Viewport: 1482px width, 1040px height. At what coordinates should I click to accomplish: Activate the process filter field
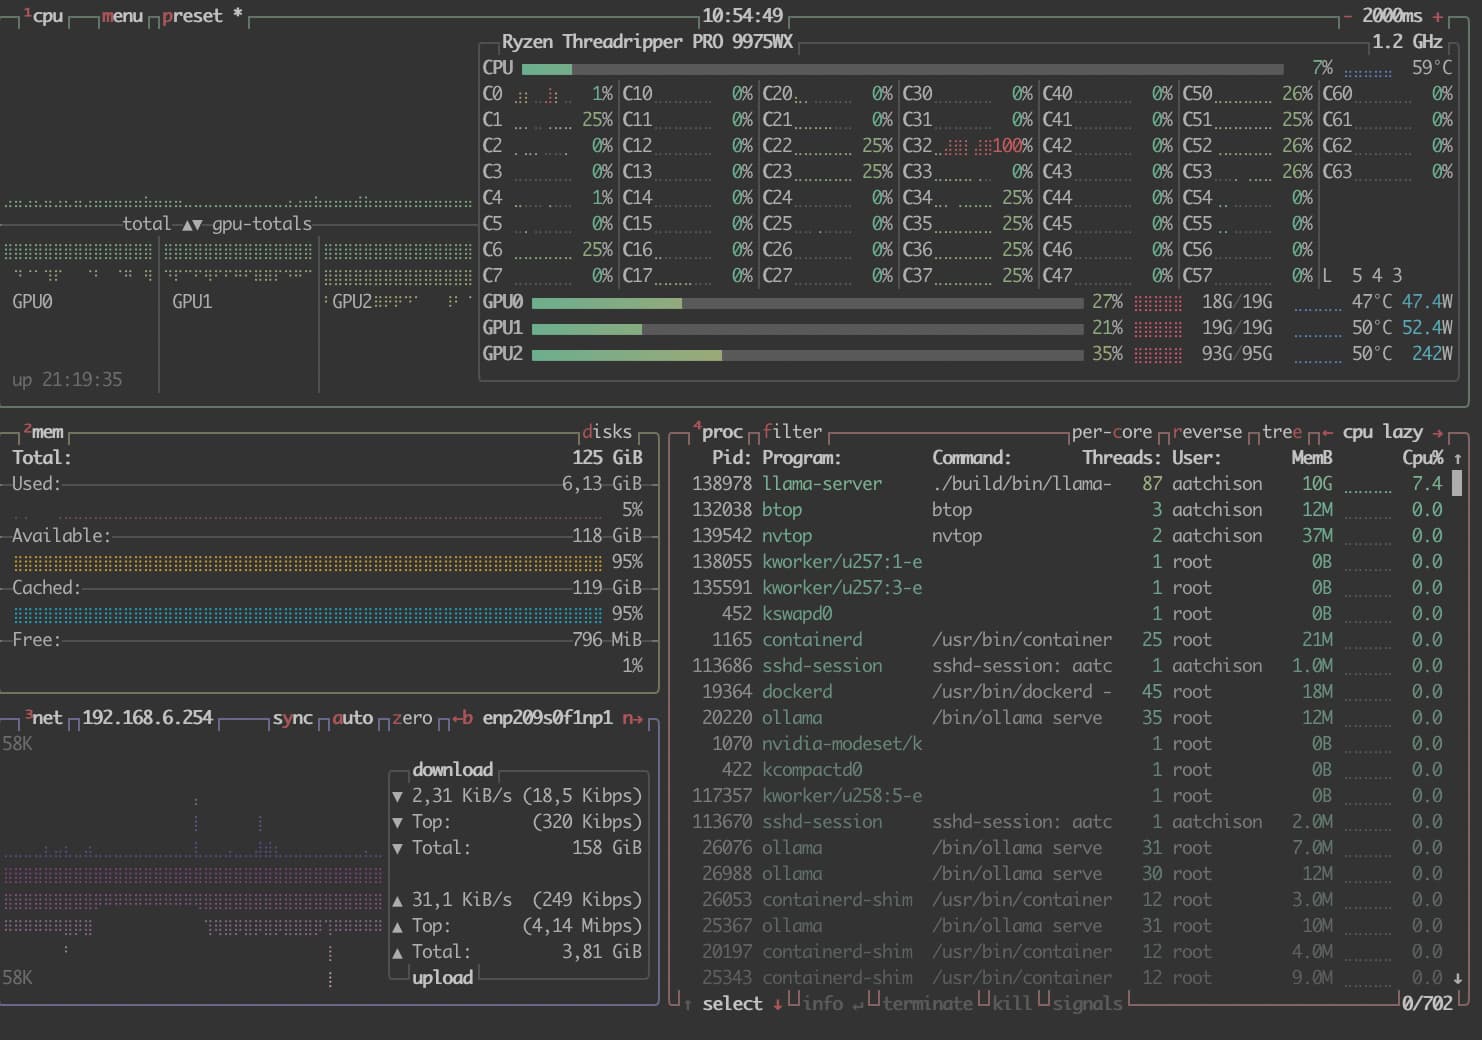pyautogui.click(x=792, y=432)
